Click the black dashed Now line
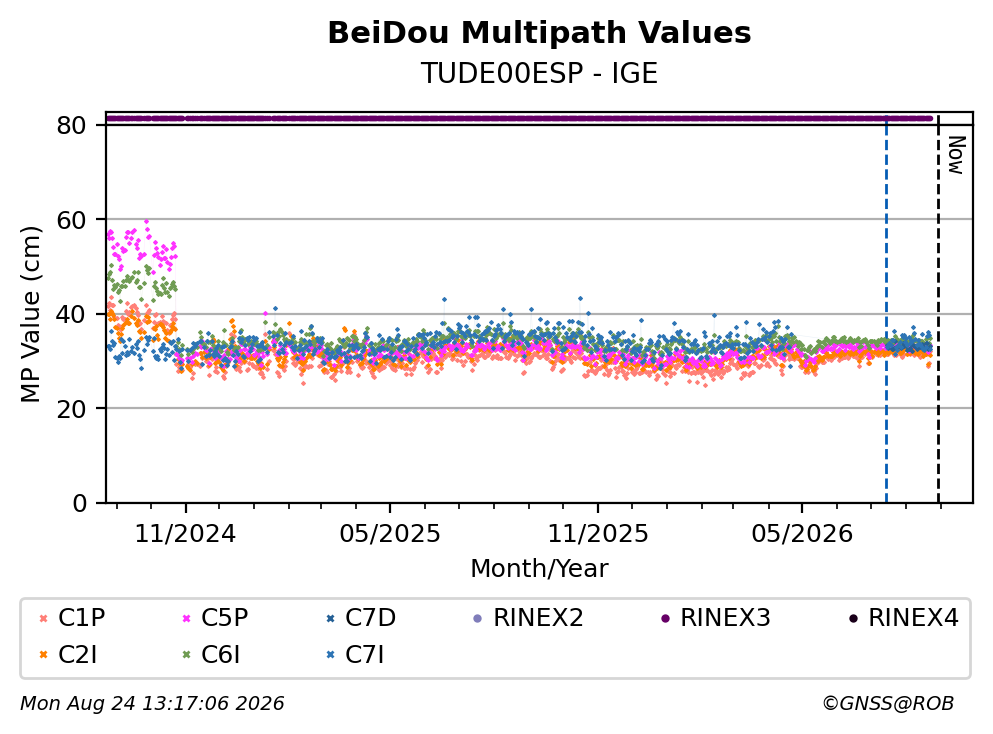Image resolution: width=993 pixels, height=734 pixels. [939, 308]
